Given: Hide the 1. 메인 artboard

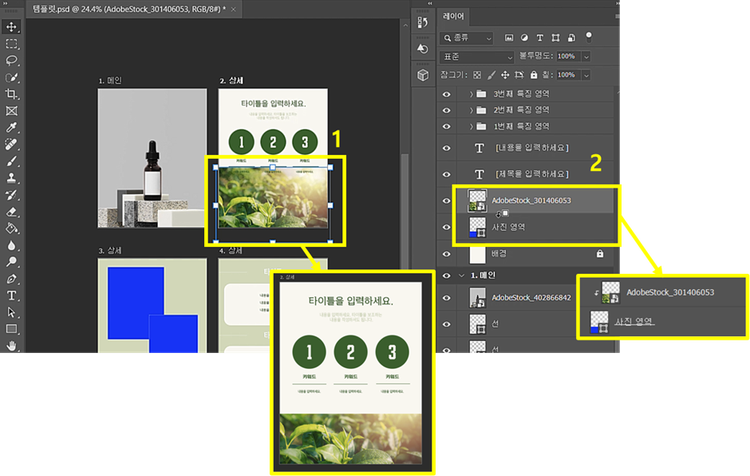Looking at the screenshot, I should (x=446, y=276).
